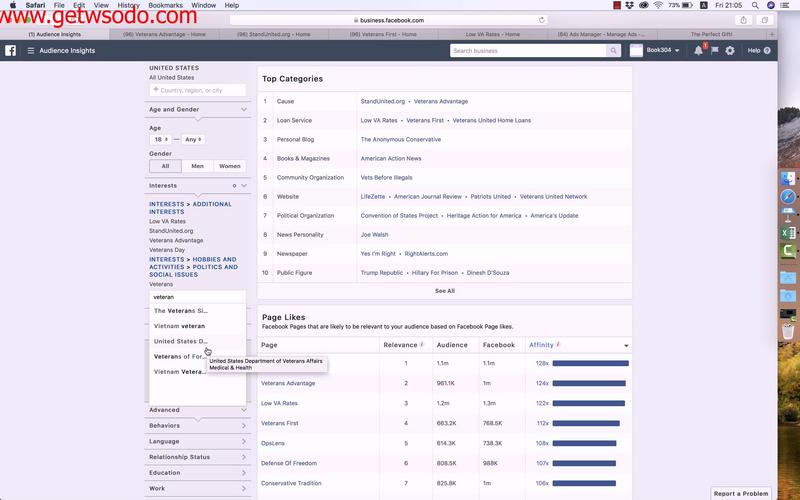The width and height of the screenshot is (800, 500).
Task: Click Report a Problem button
Action: (741, 493)
